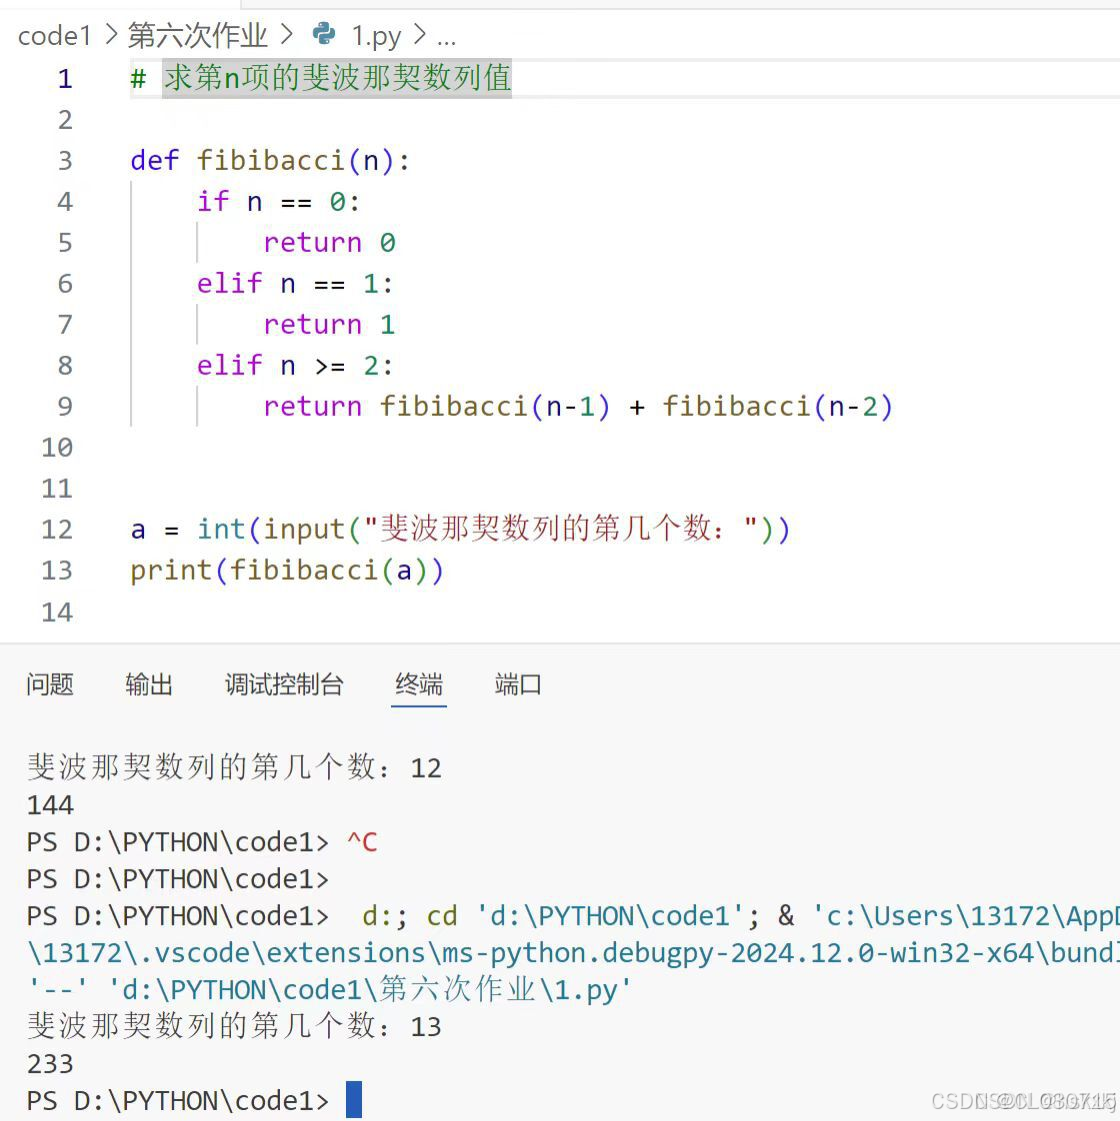Expand chevron after 1.py in breadcrumb
Viewport: 1120px width, 1121px height.
pos(420,34)
